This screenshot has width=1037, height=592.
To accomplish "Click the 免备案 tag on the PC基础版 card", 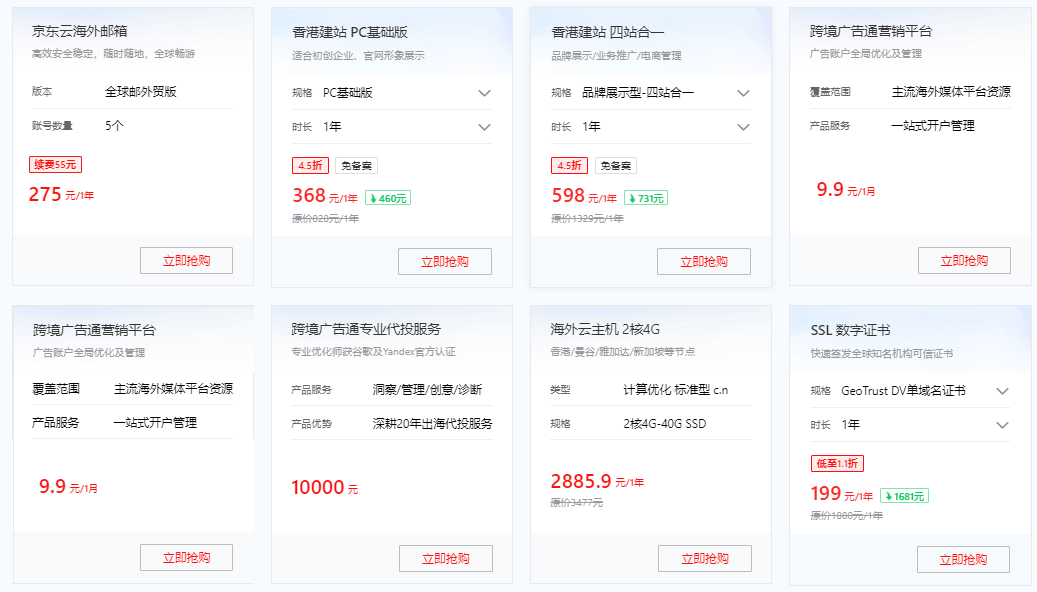I will click(357, 166).
